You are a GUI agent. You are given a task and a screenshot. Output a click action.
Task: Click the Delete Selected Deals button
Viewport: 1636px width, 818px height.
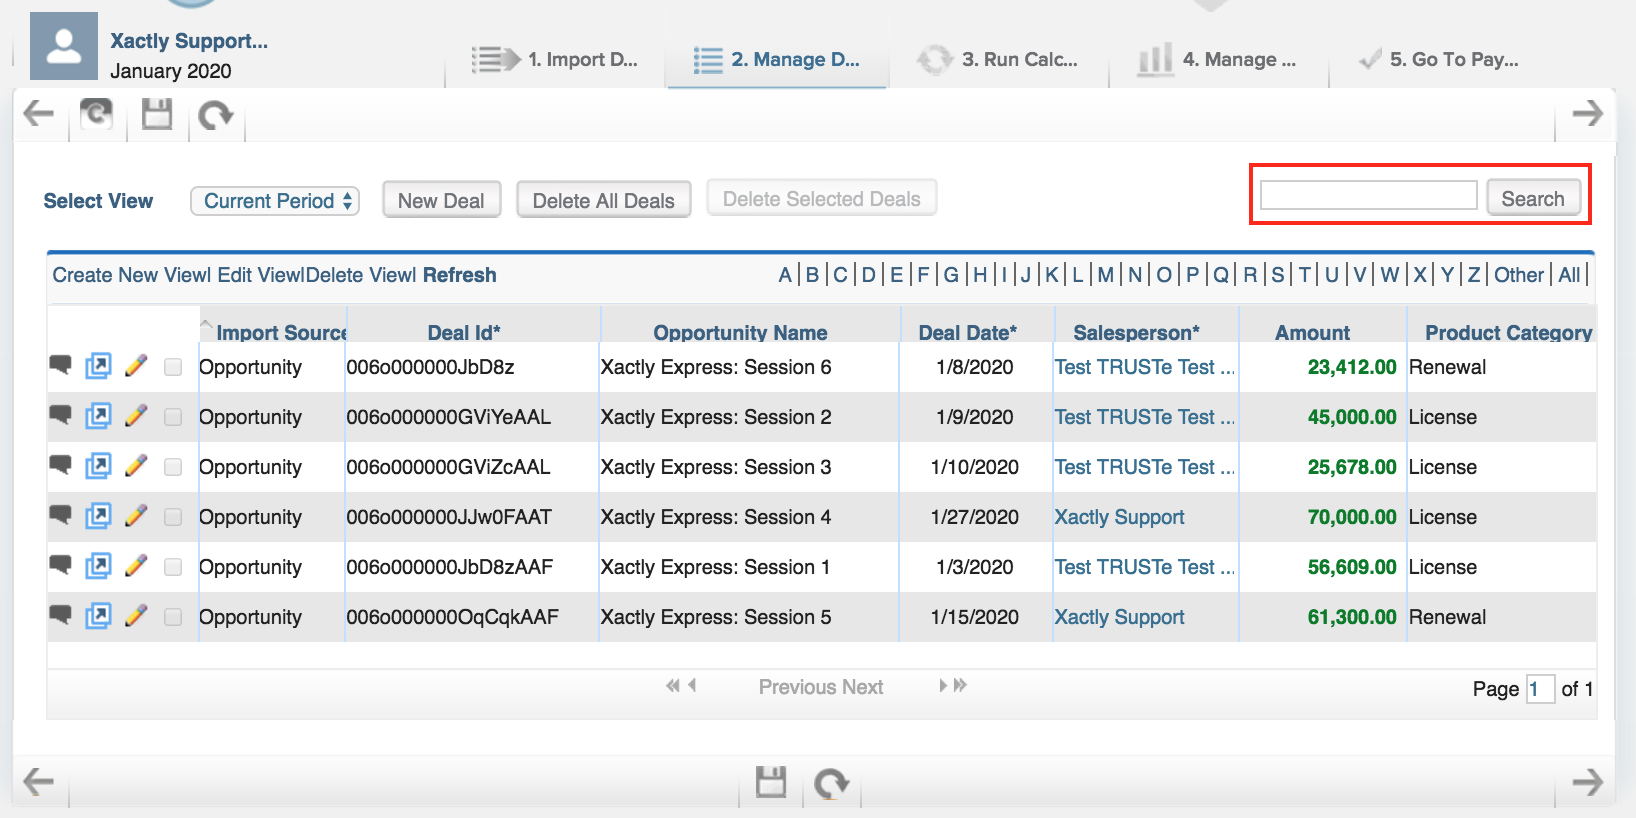822,198
